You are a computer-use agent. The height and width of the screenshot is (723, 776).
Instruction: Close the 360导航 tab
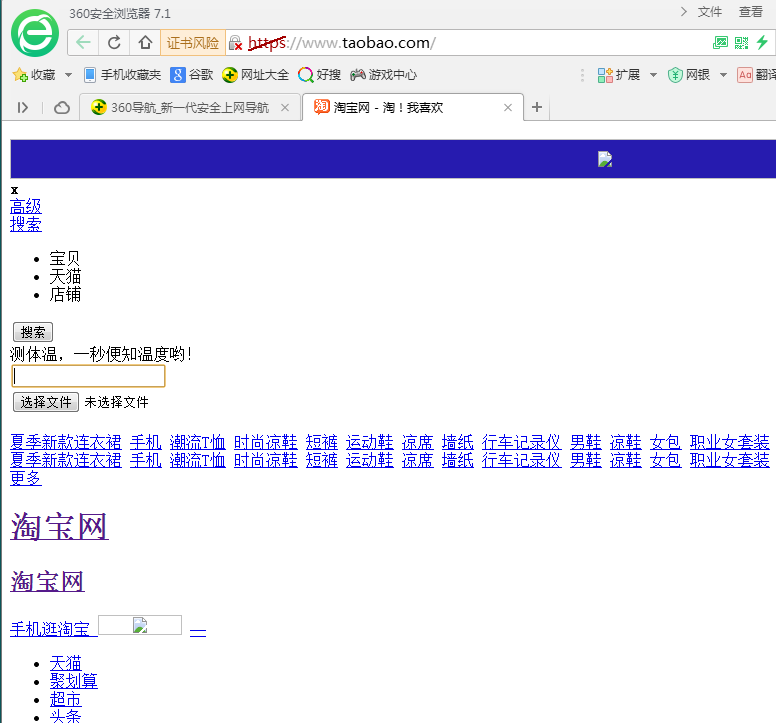(285, 107)
